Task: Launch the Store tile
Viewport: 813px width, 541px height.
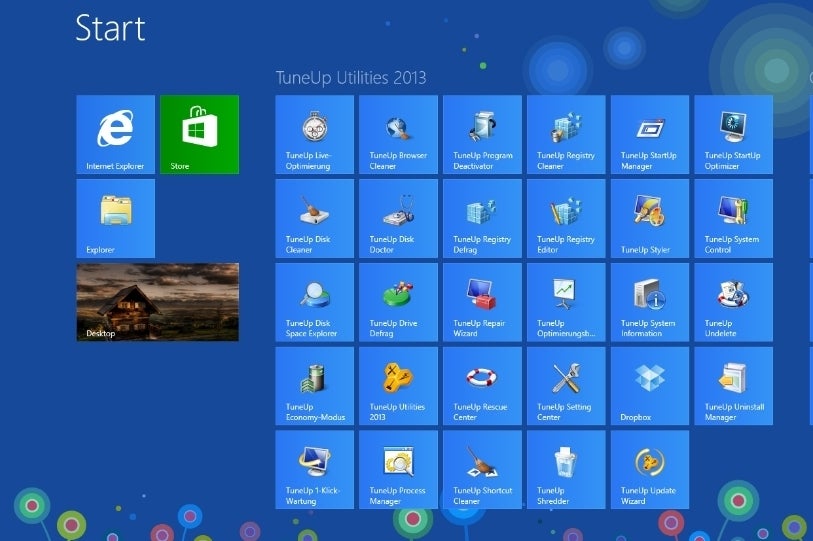Action: [x=200, y=134]
